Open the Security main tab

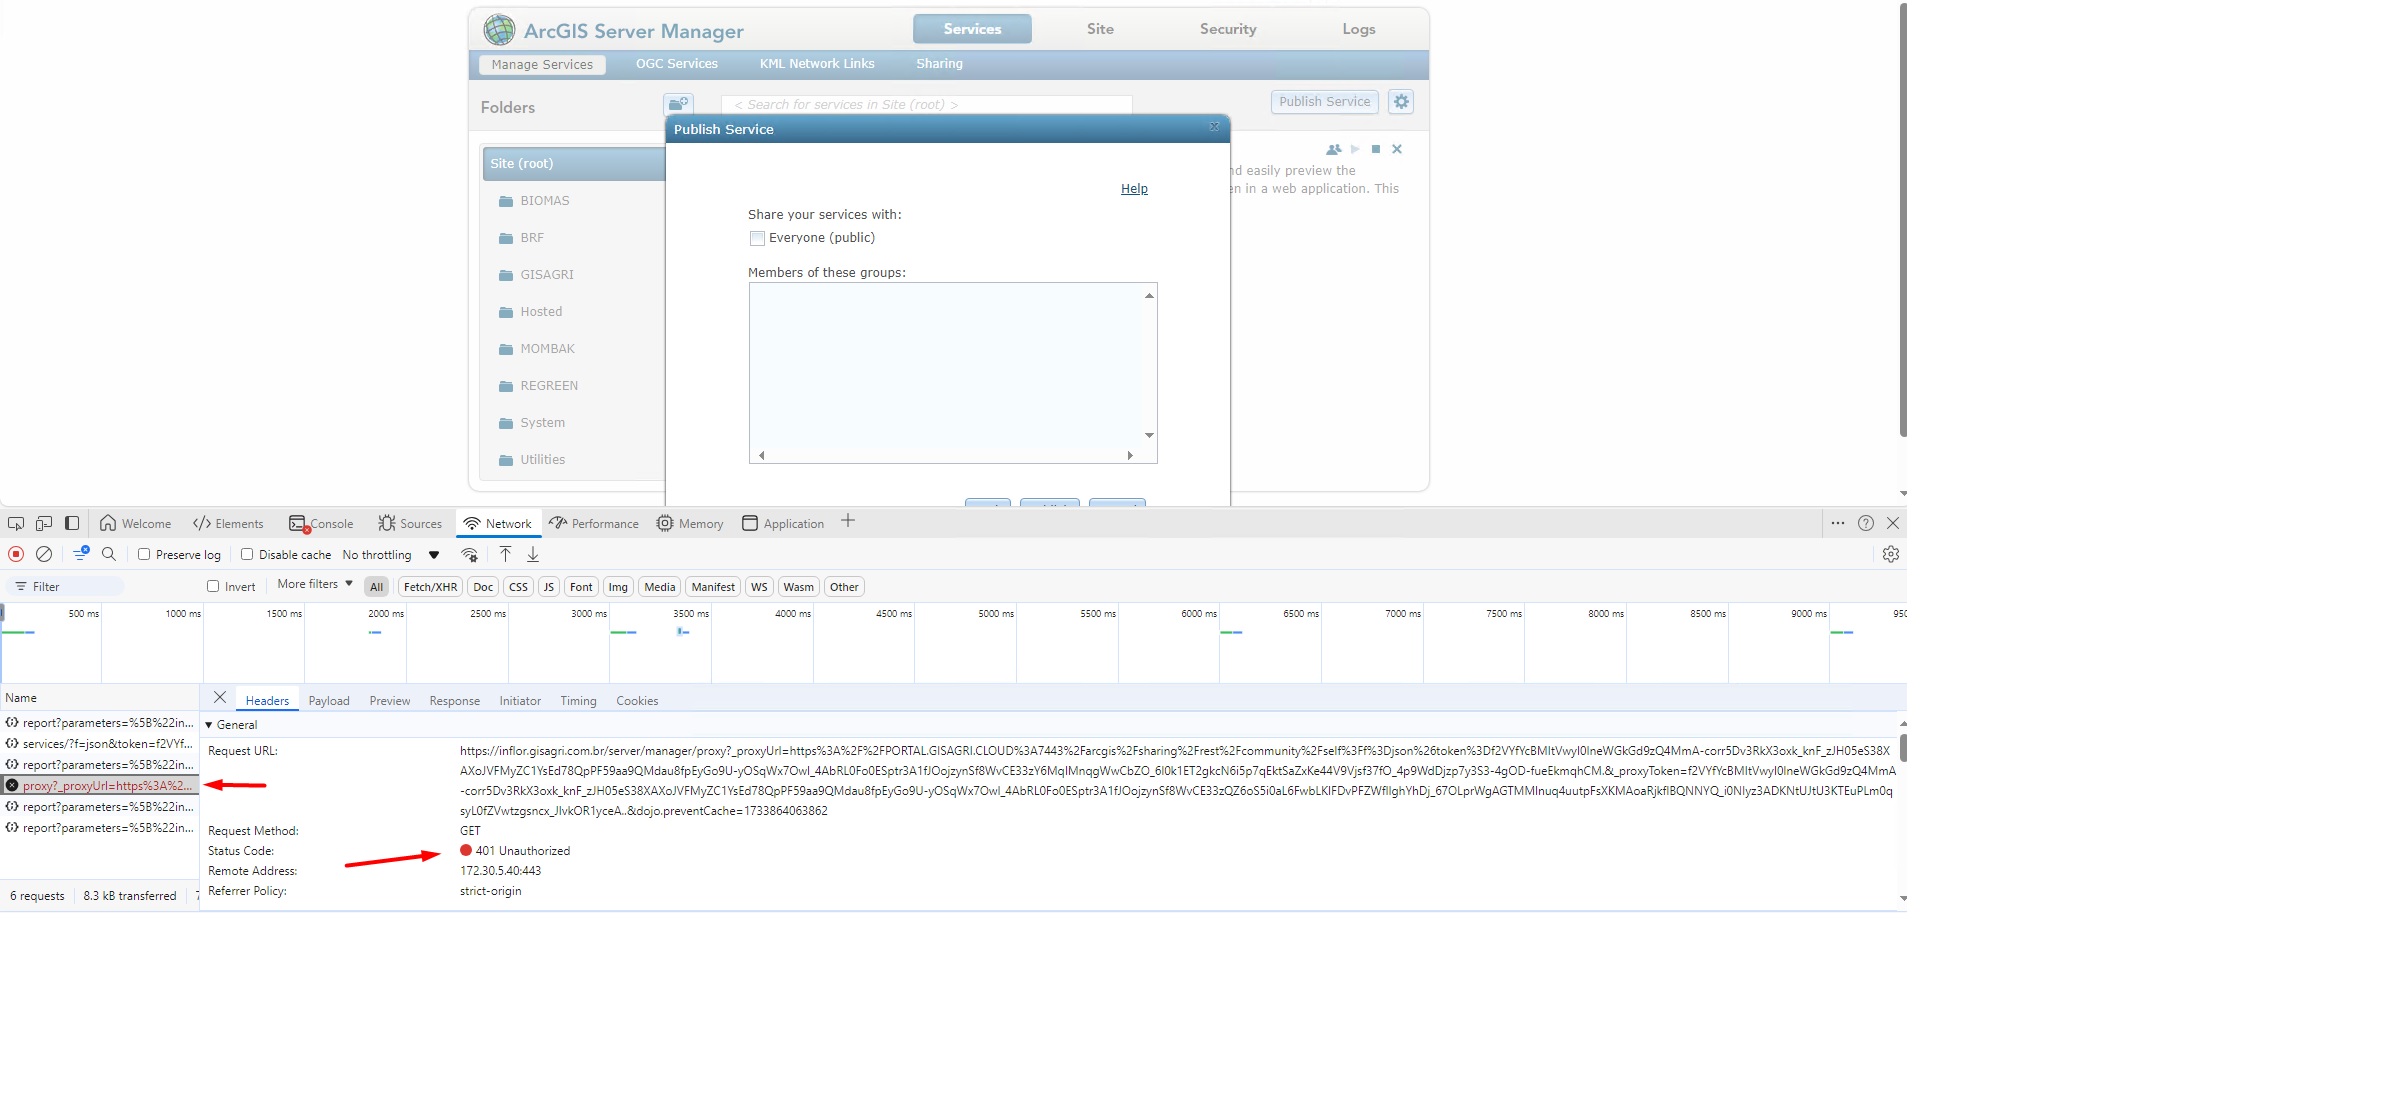pos(1228,29)
